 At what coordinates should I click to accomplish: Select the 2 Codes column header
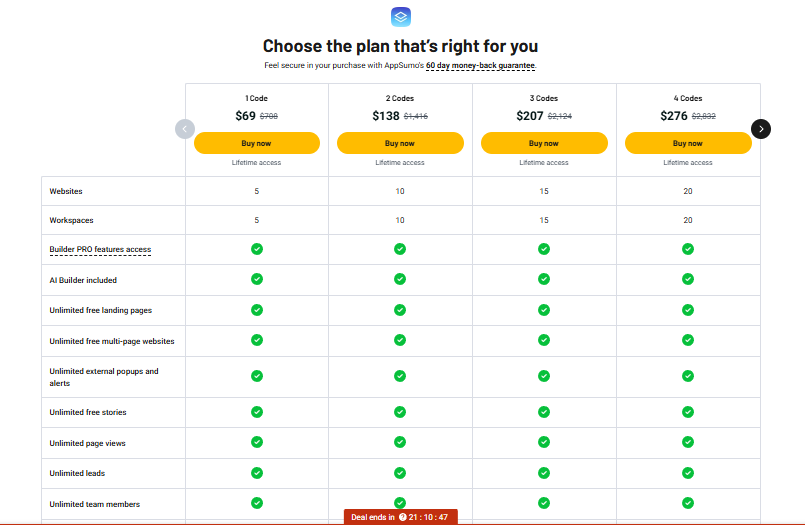(400, 98)
